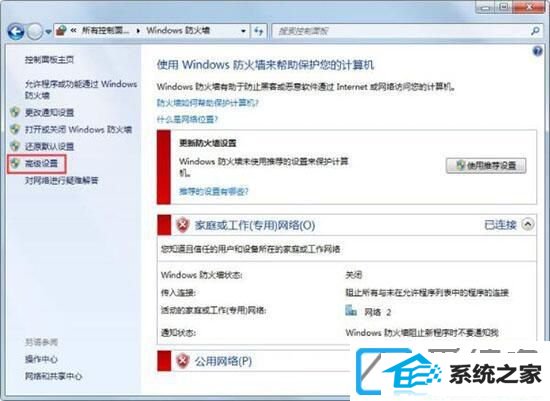Open the help question mark icon

537,52
